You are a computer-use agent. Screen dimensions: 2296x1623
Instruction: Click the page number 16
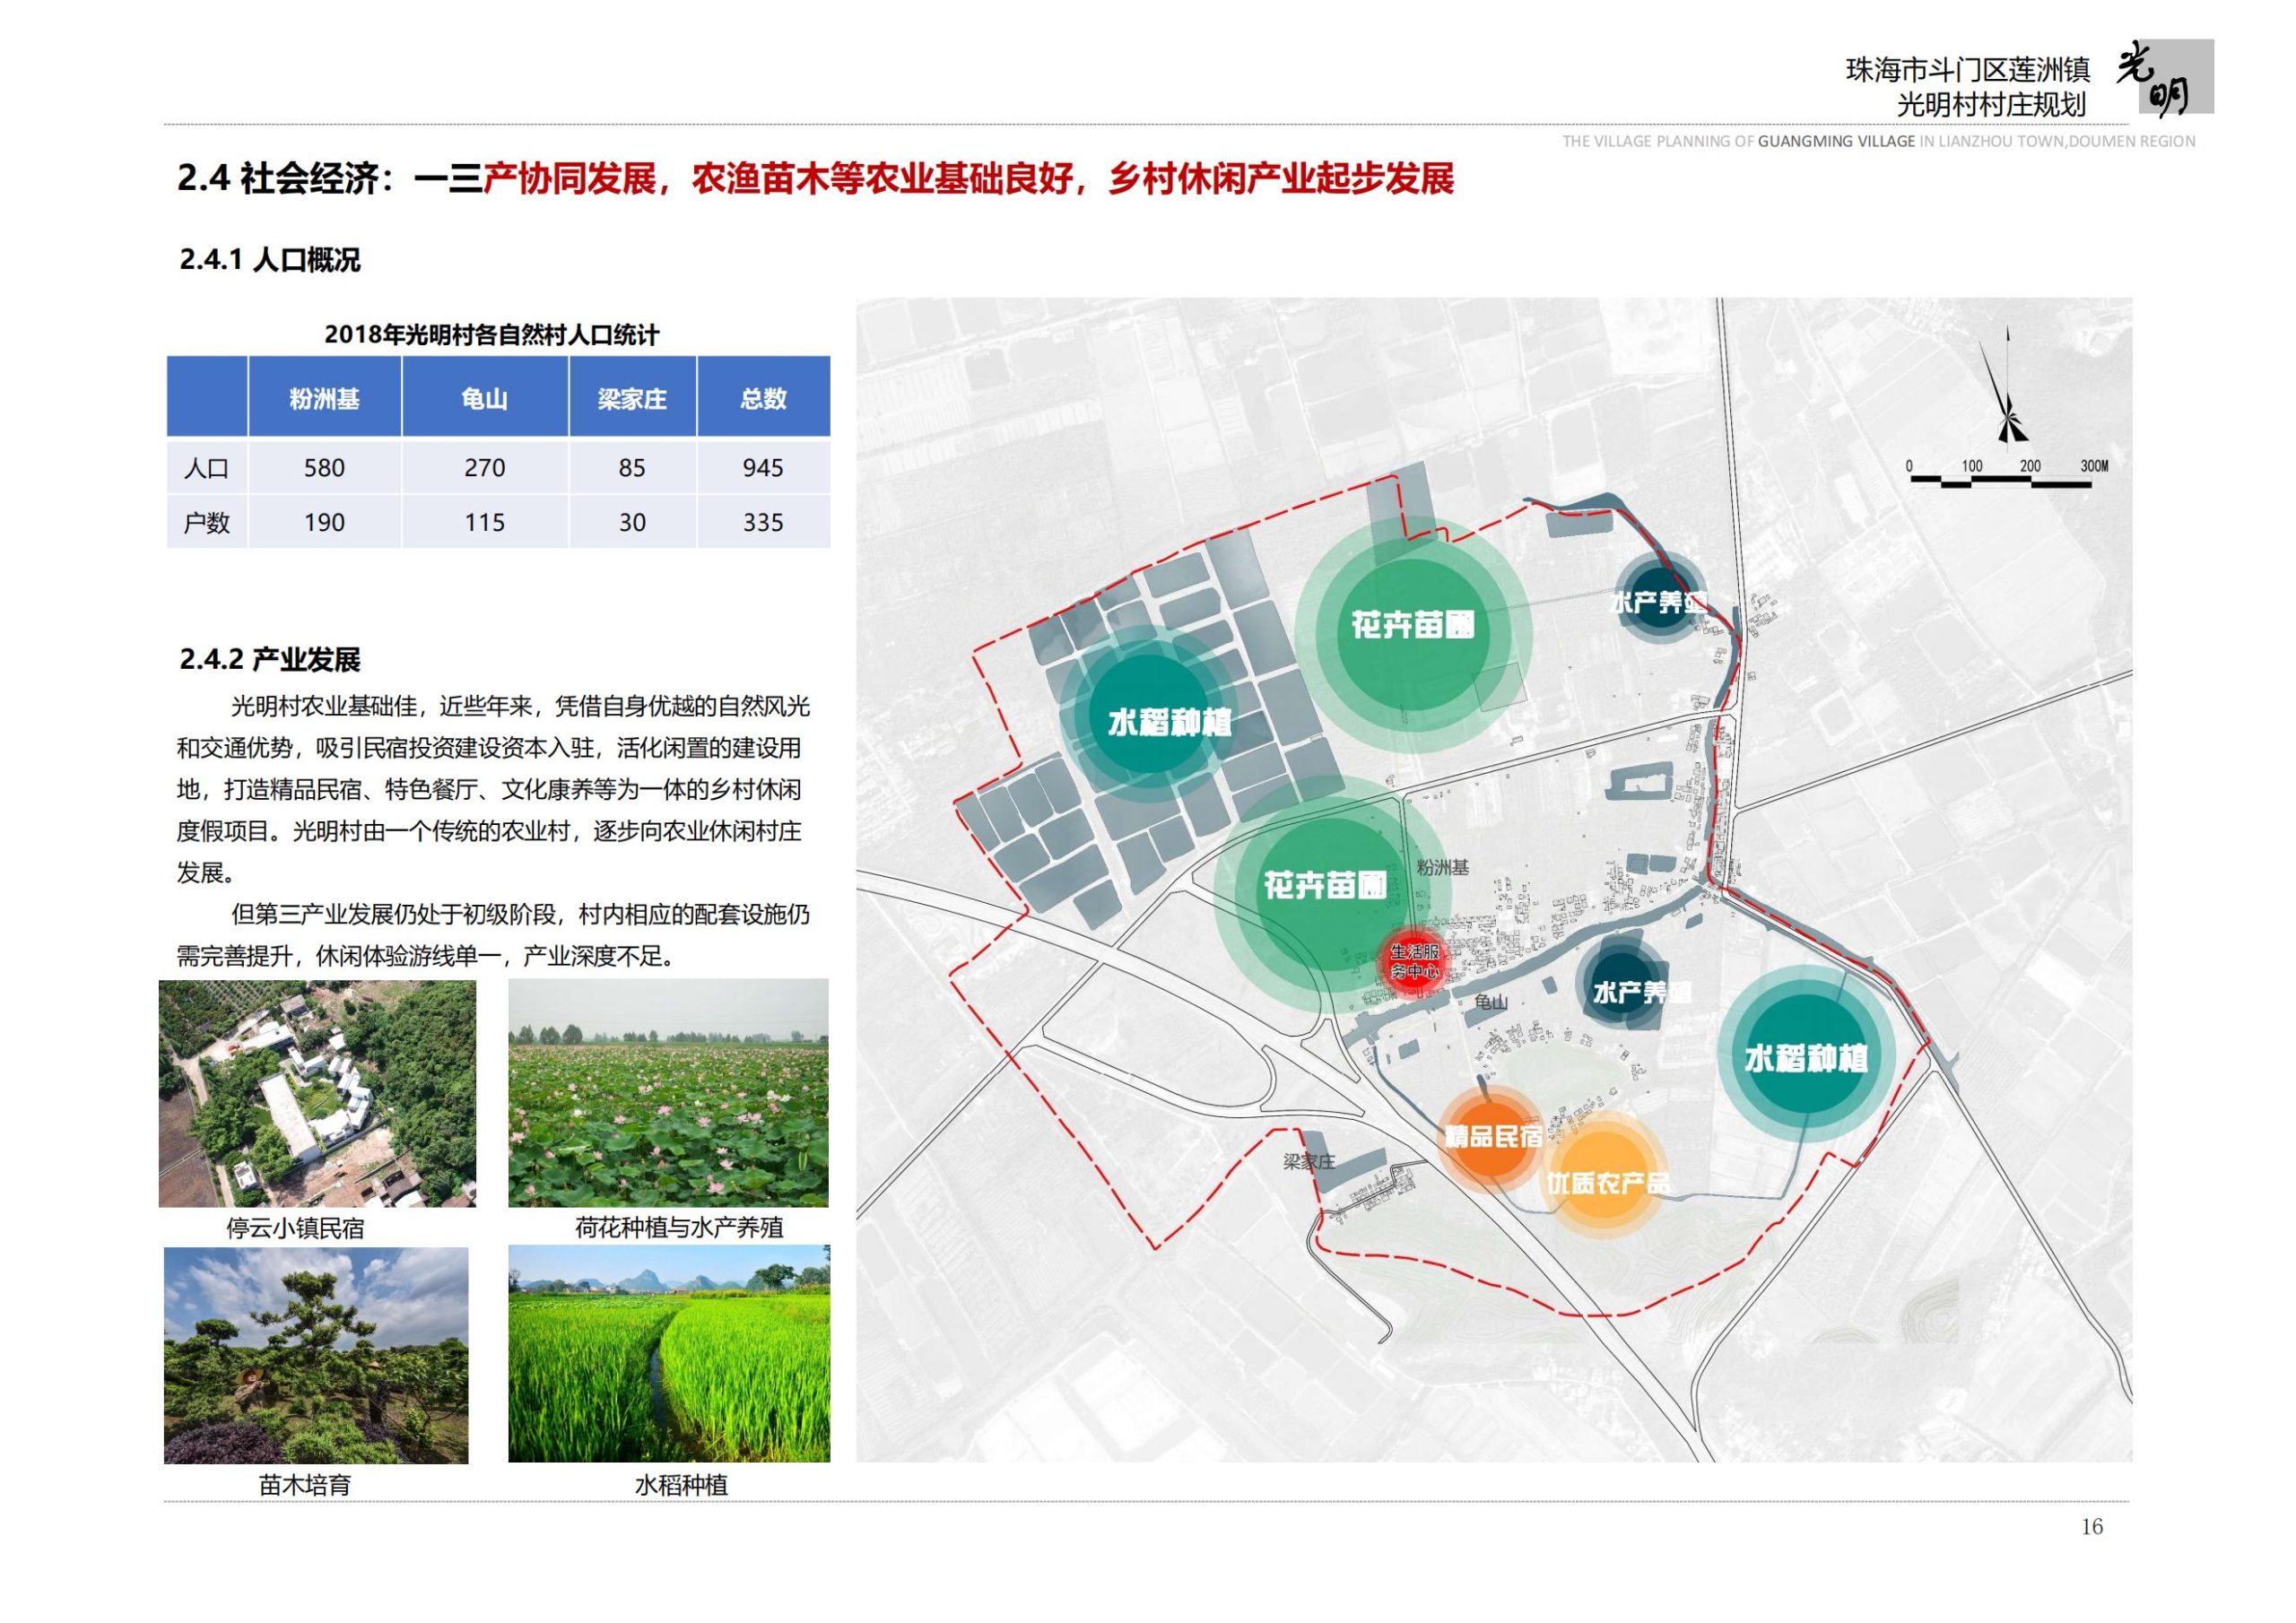click(x=2091, y=1526)
